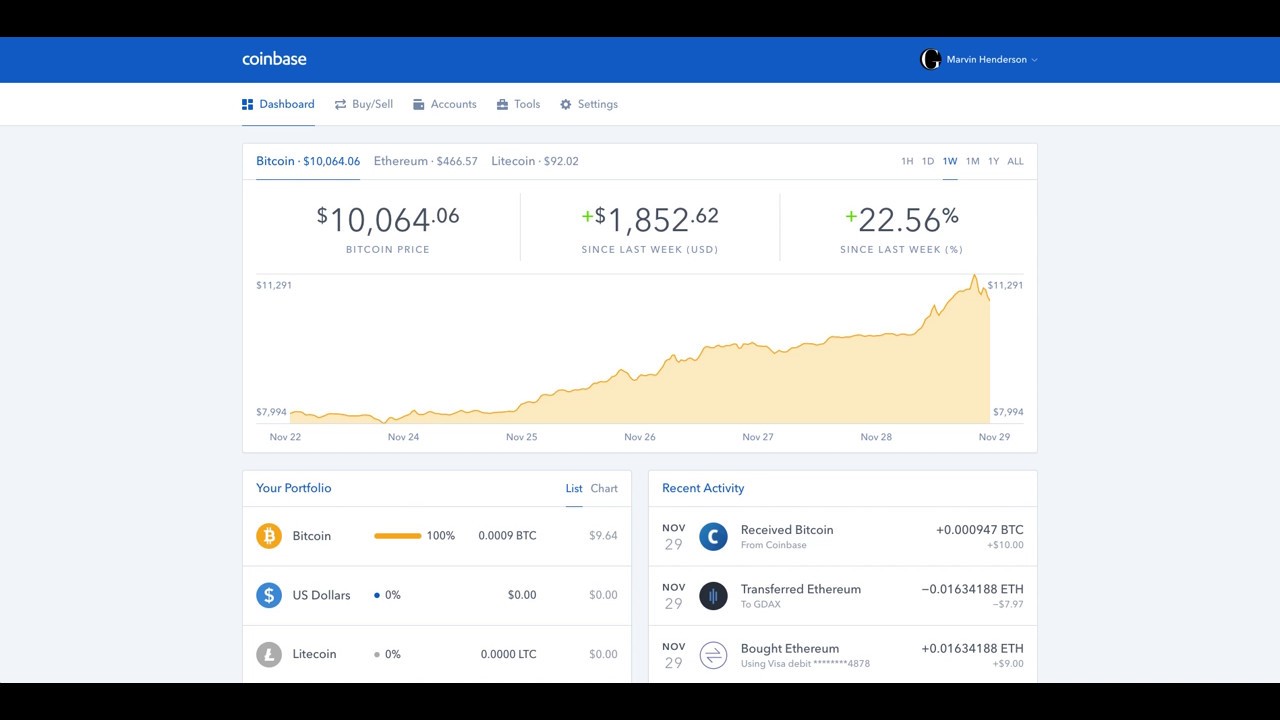Click the $10,064.06 Bitcoin price value
The height and width of the screenshot is (720, 1280).
pyautogui.click(x=388, y=219)
